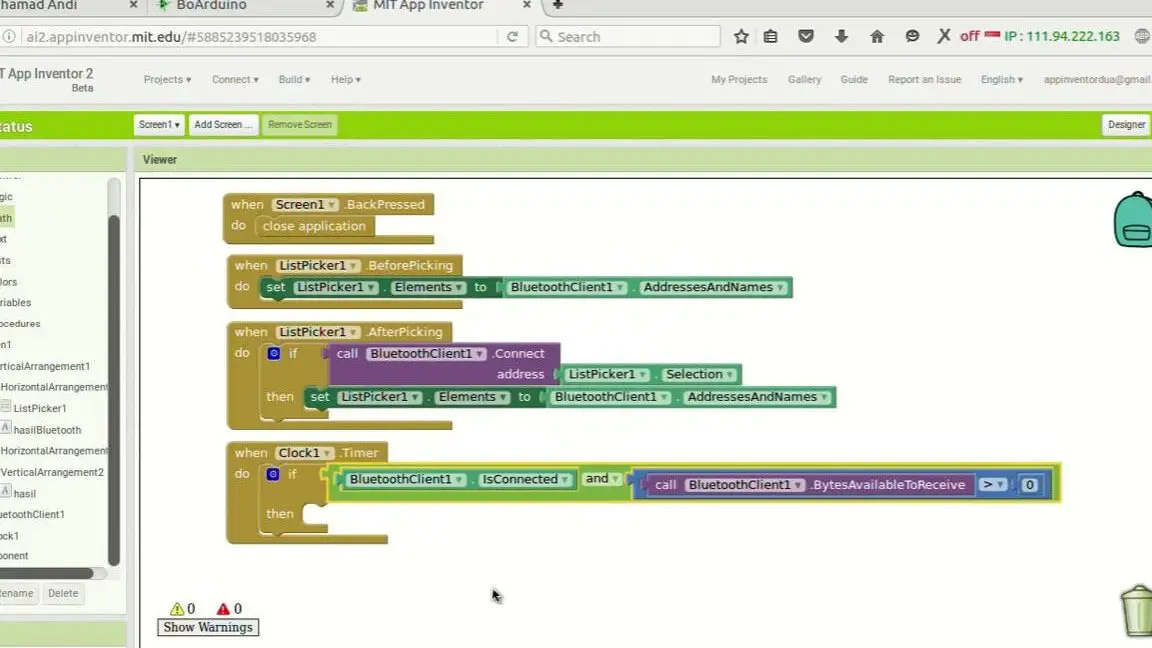The image size is (1152, 648).
Task: Select VerticalArrangement2 in the component tree
Action: 52,472
